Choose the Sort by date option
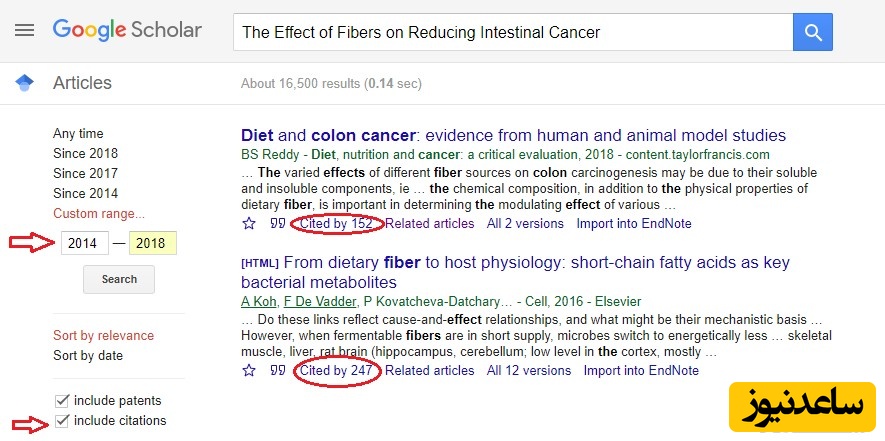885x441 pixels. (88, 355)
